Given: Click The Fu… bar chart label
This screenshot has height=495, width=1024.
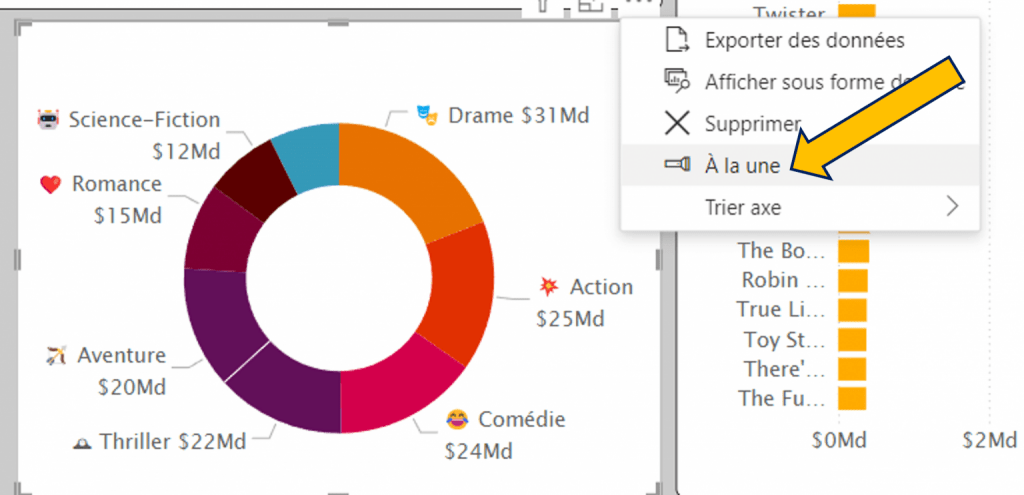Looking at the screenshot, I should [x=782, y=398].
